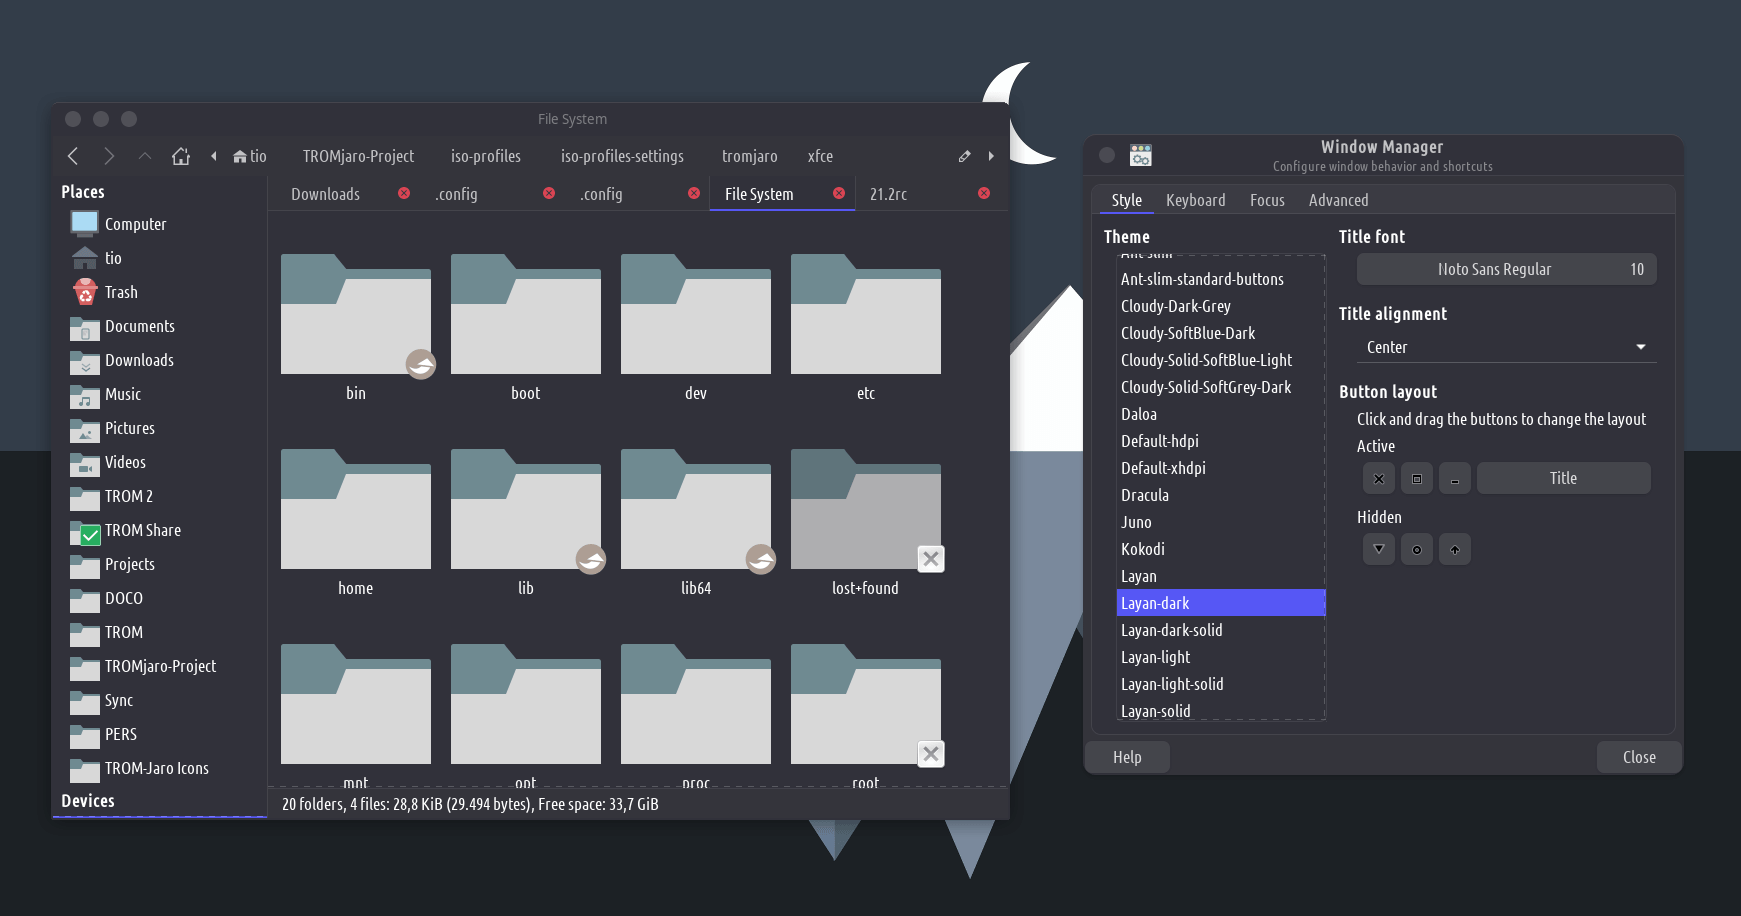1741x916 pixels.
Task: Go back using the left arrow
Action: (x=73, y=156)
